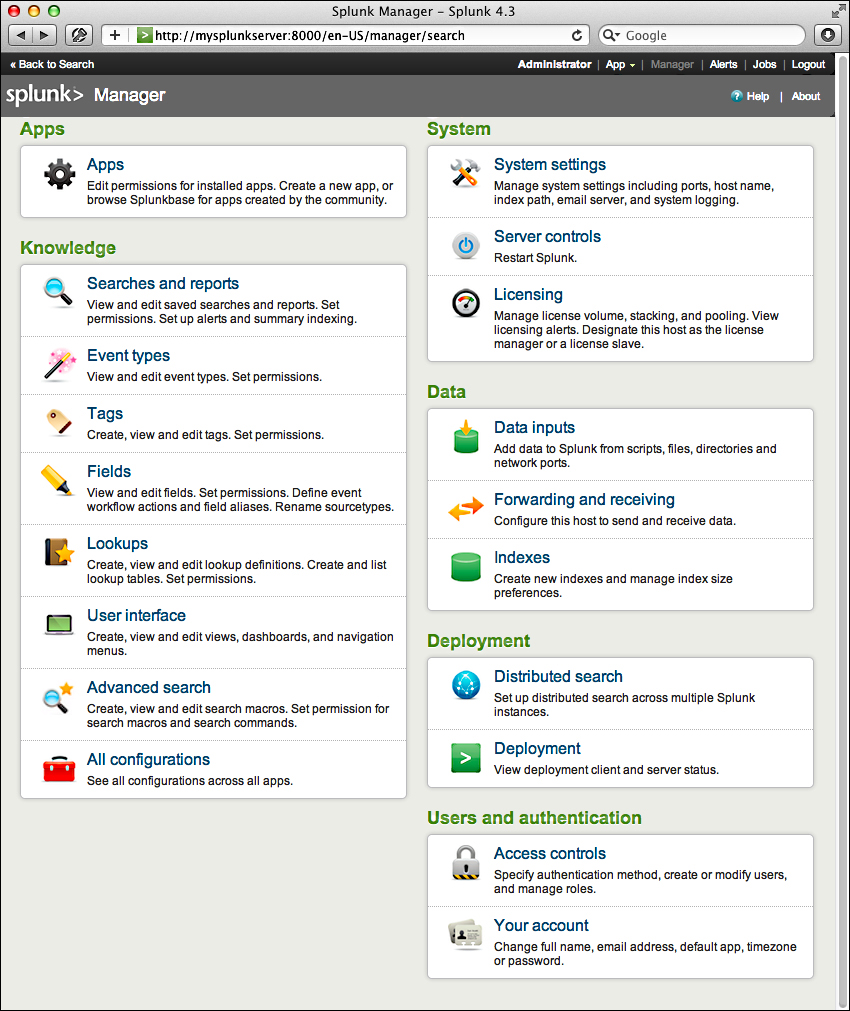The height and width of the screenshot is (1011, 850).
Task: Select Manager in top navigation
Action: (672, 64)
